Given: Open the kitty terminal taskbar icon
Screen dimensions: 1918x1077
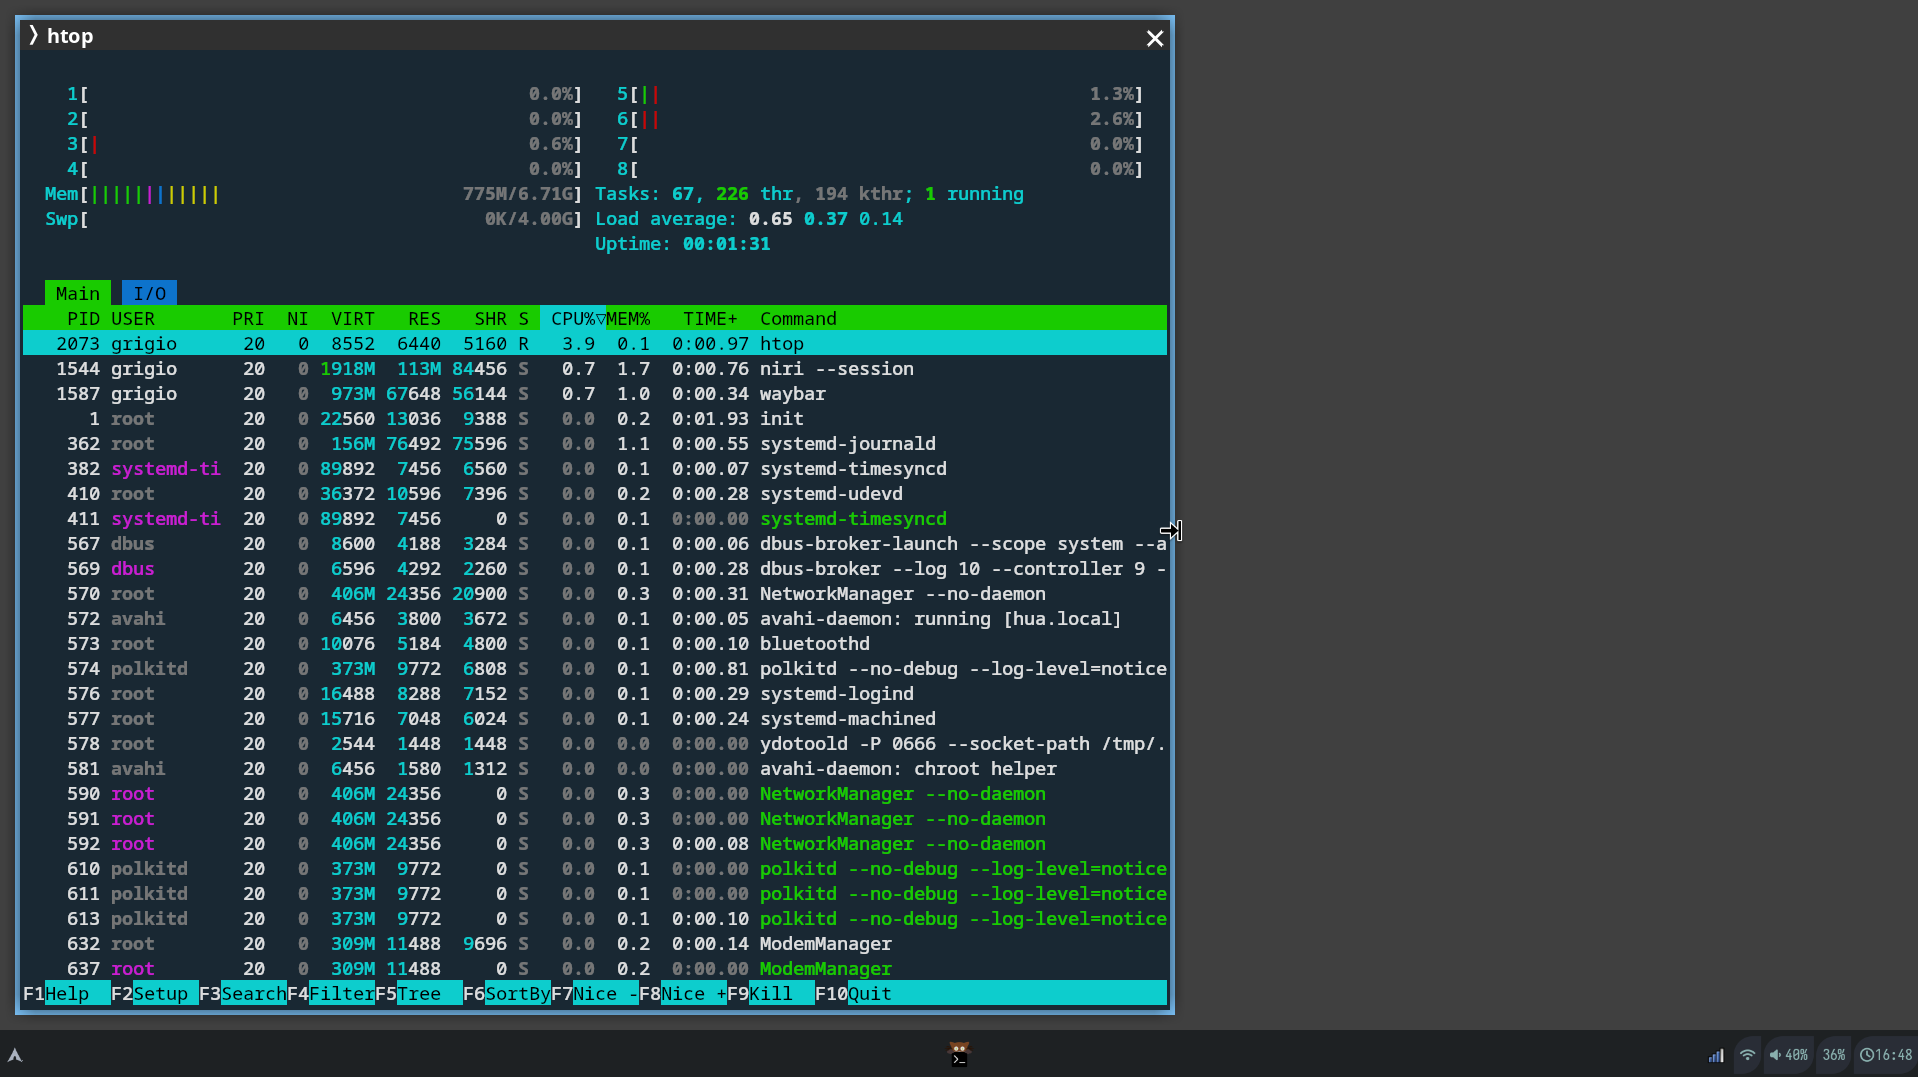Looking at the screenshot, I should 958,1054.
